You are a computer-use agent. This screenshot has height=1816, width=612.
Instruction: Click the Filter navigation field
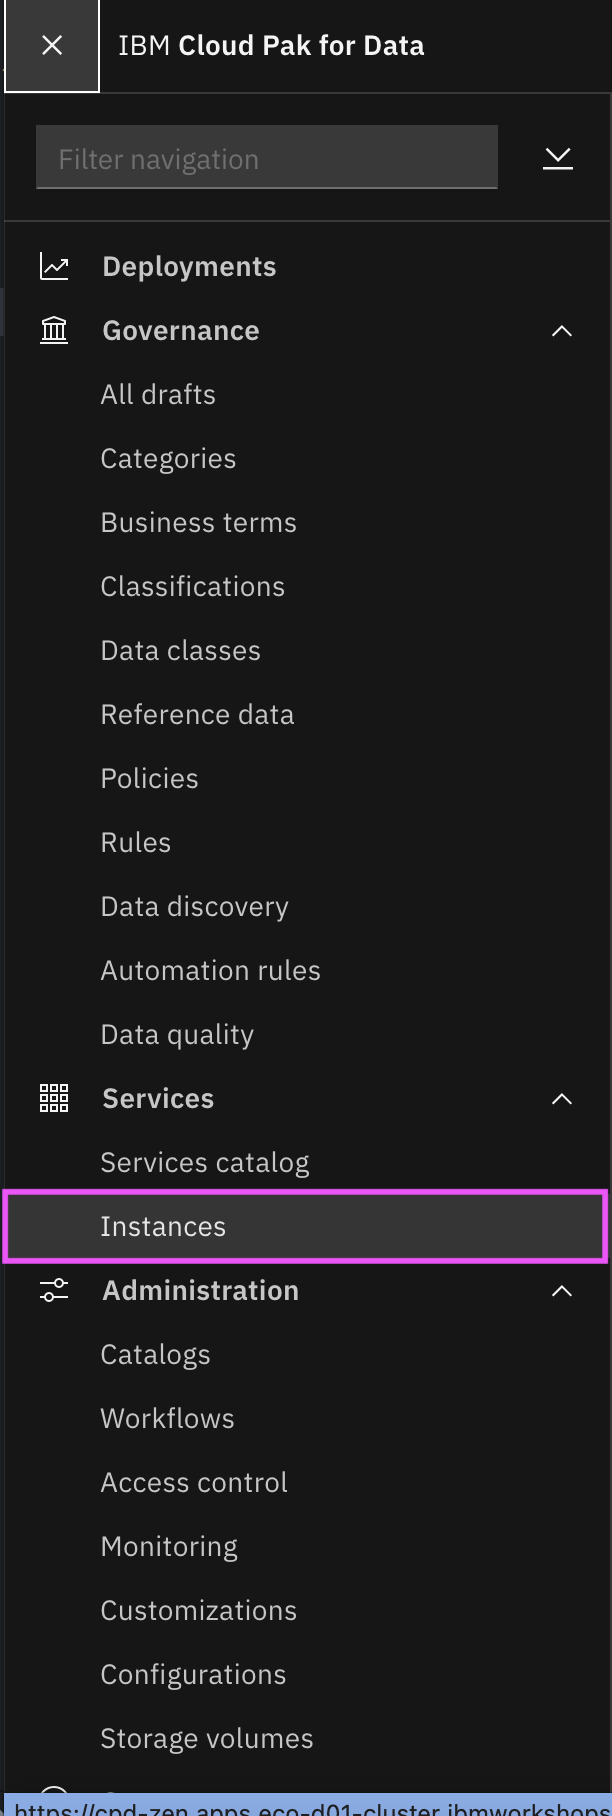click(x=267, y=158)
